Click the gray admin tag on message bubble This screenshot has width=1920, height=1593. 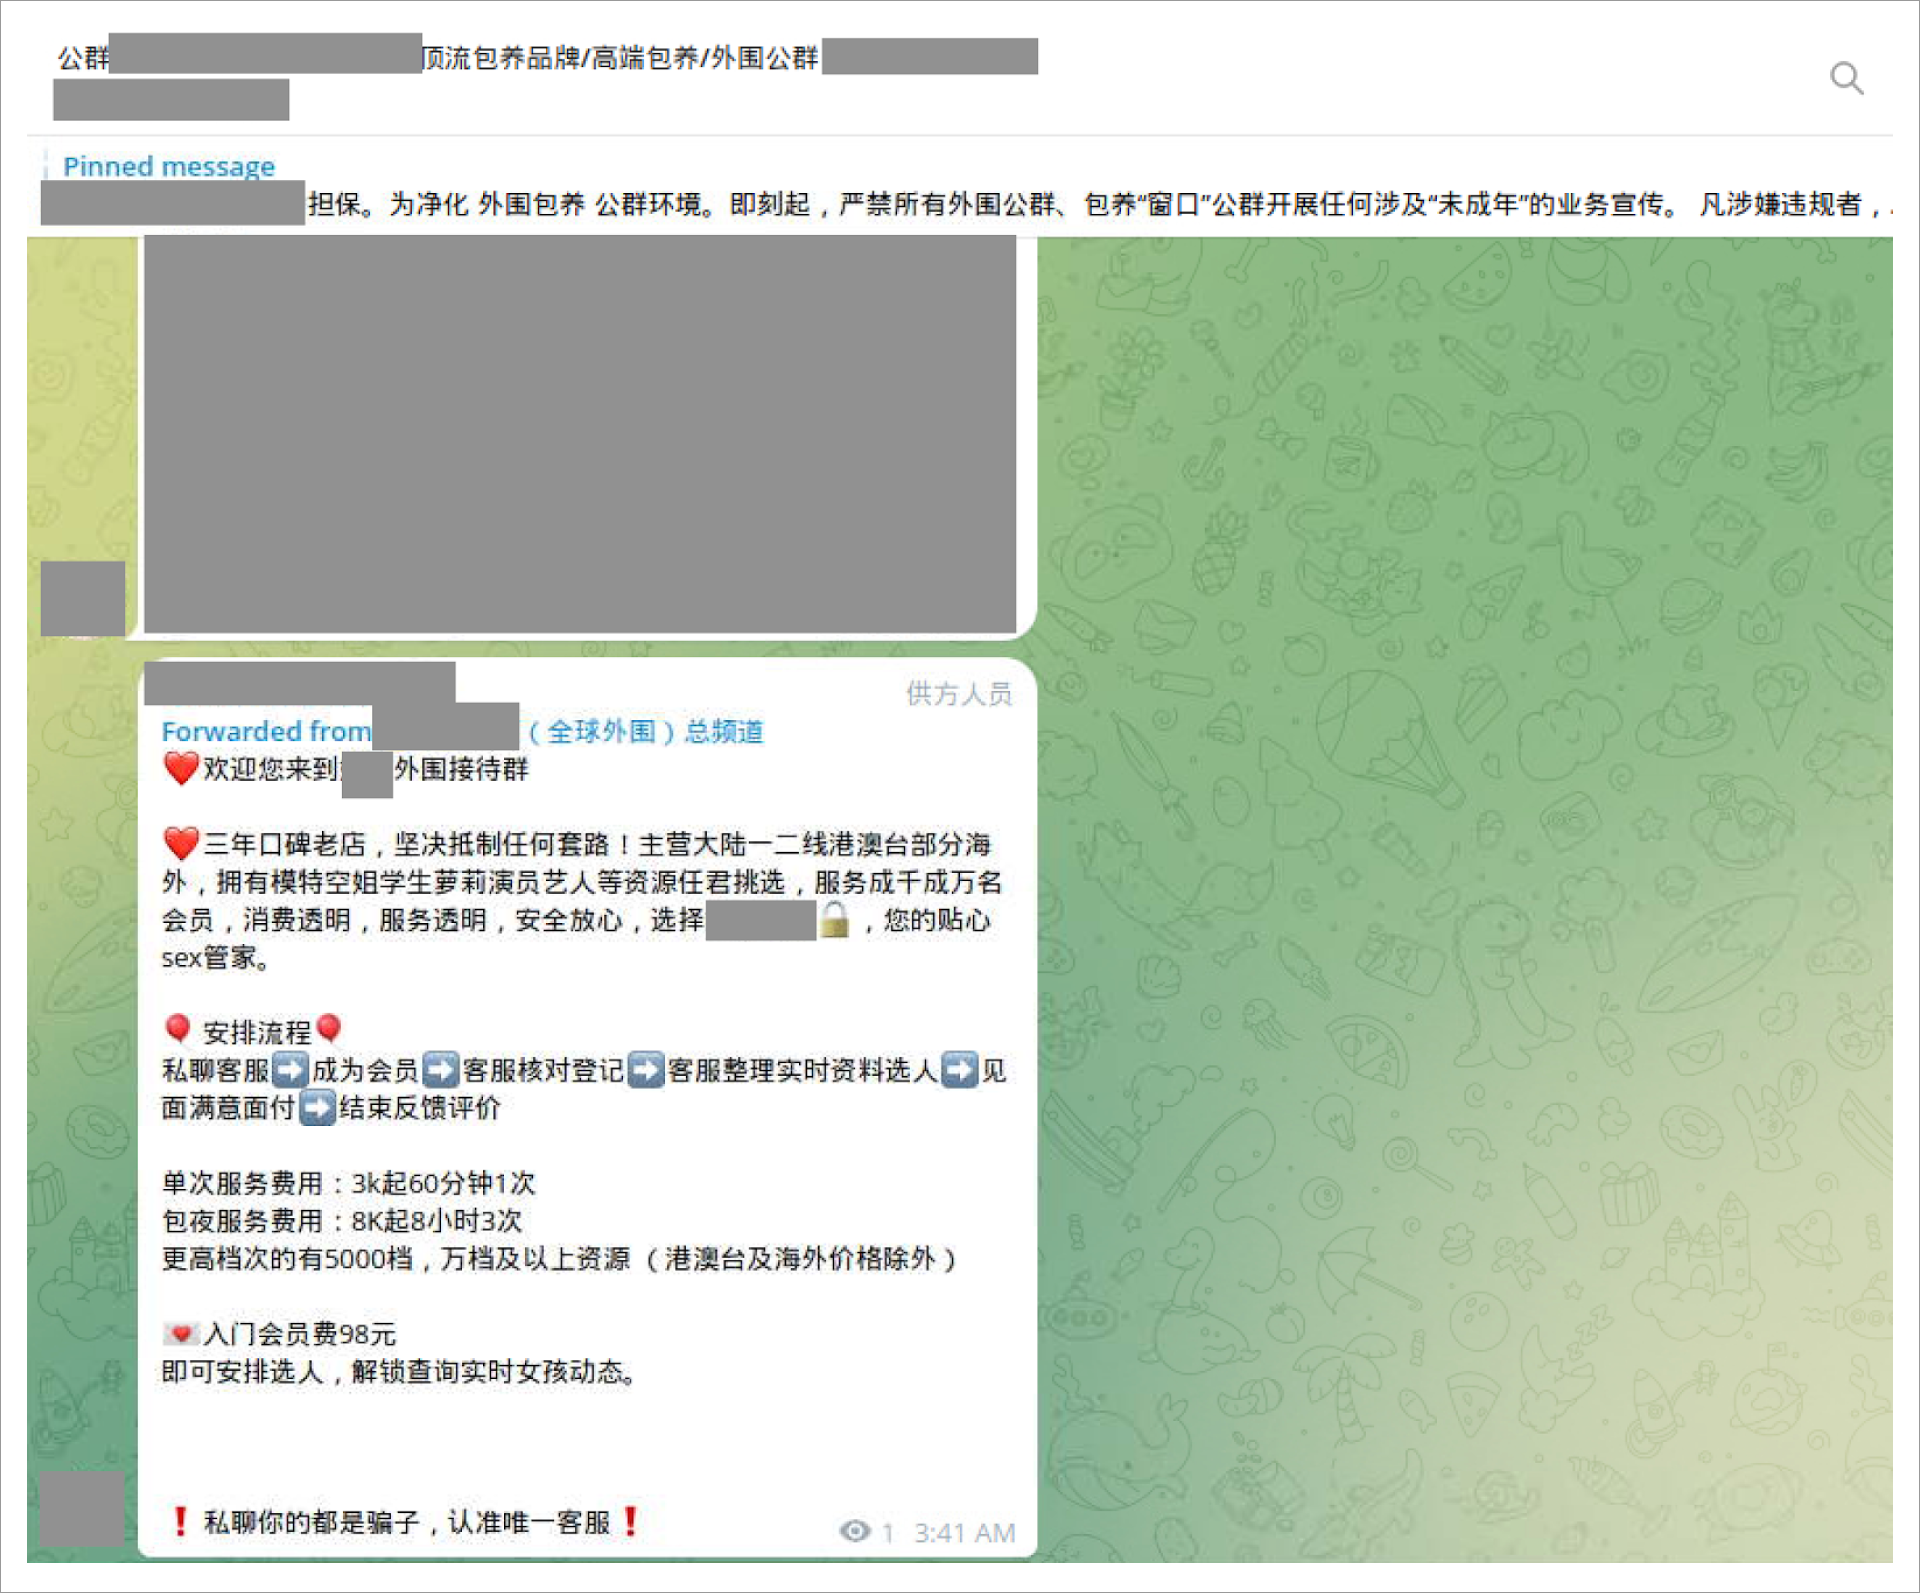[958, 693]
